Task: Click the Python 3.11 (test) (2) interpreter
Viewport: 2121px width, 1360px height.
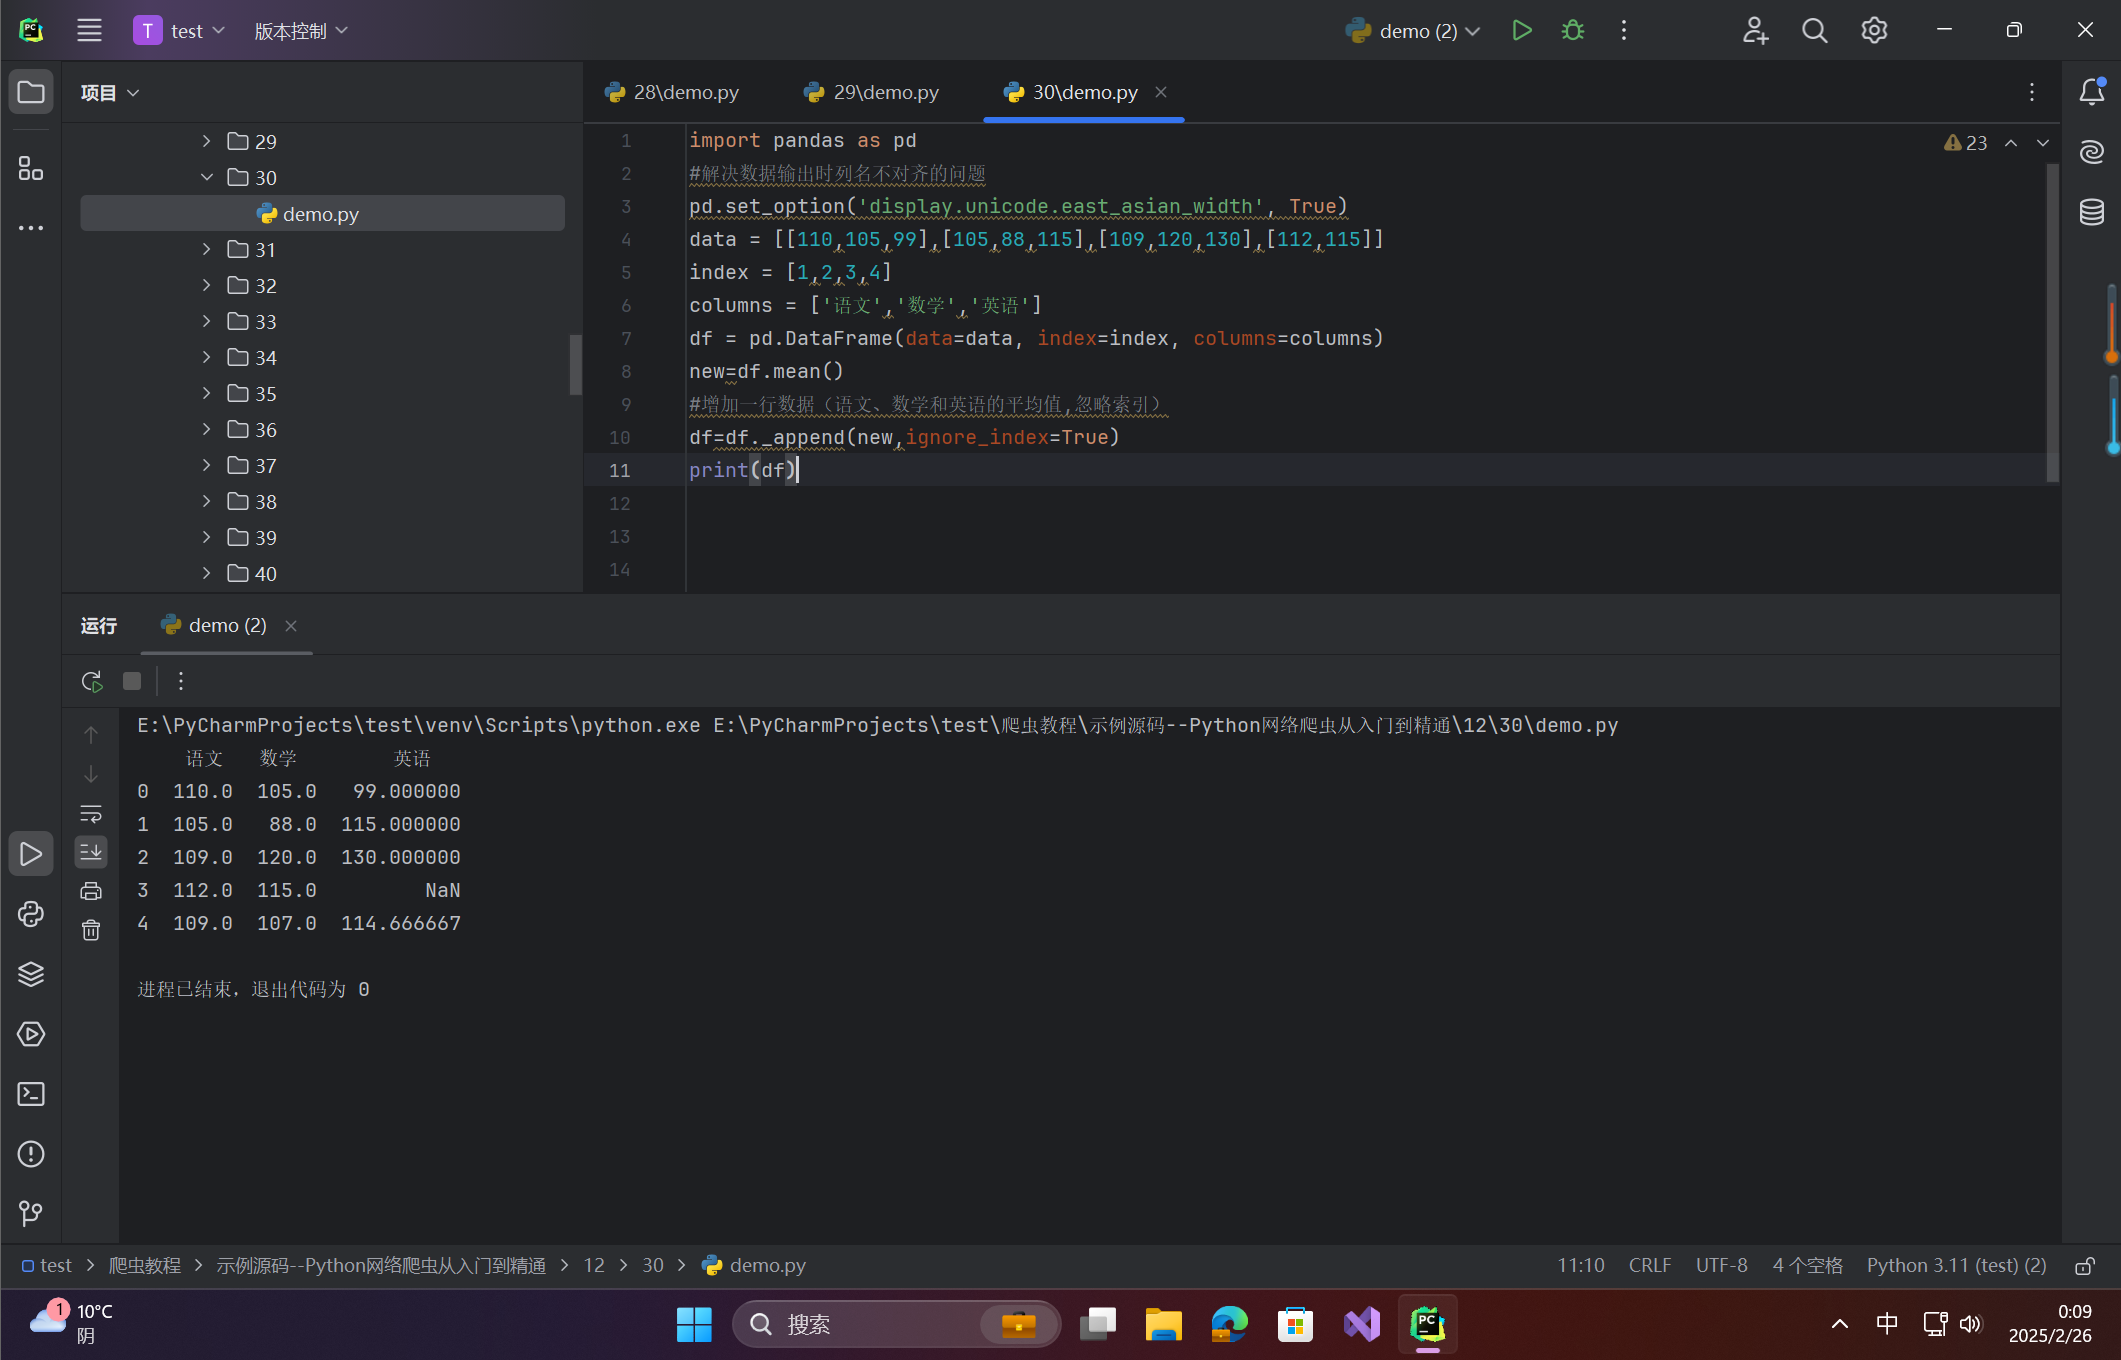Action: 1956,1265
